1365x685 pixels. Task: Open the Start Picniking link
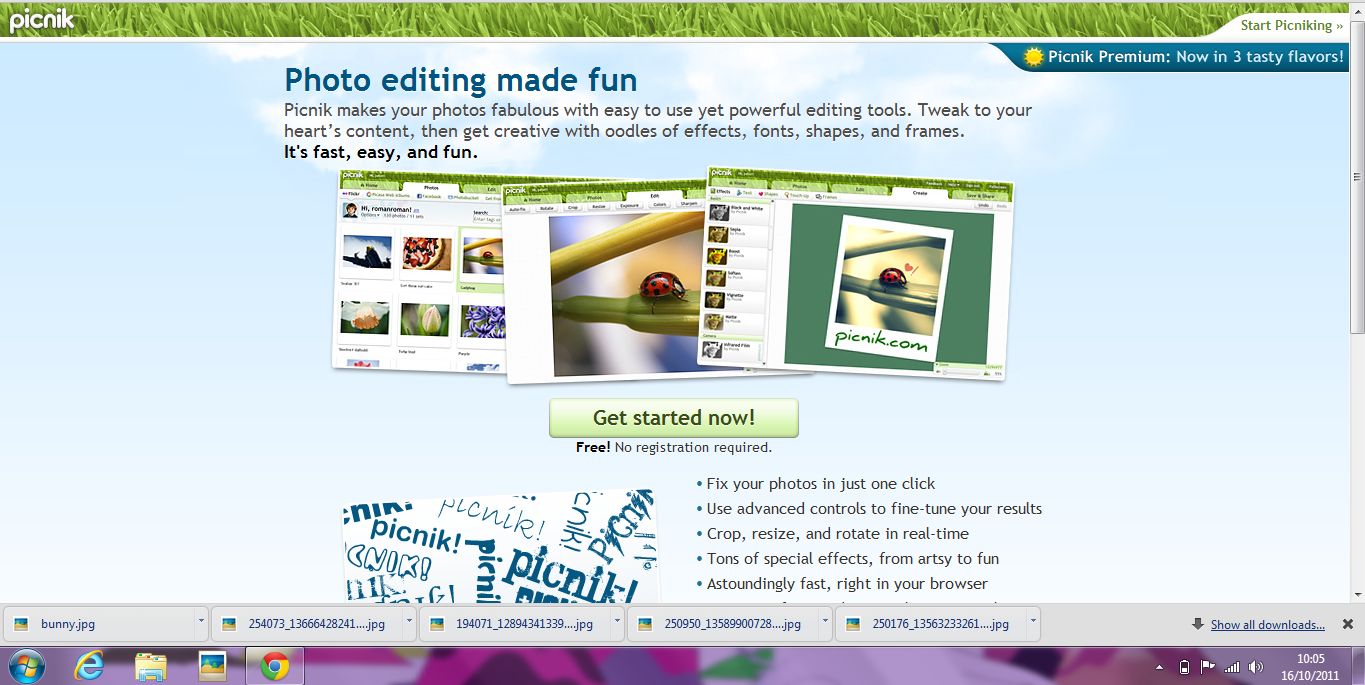(1292, 25)
